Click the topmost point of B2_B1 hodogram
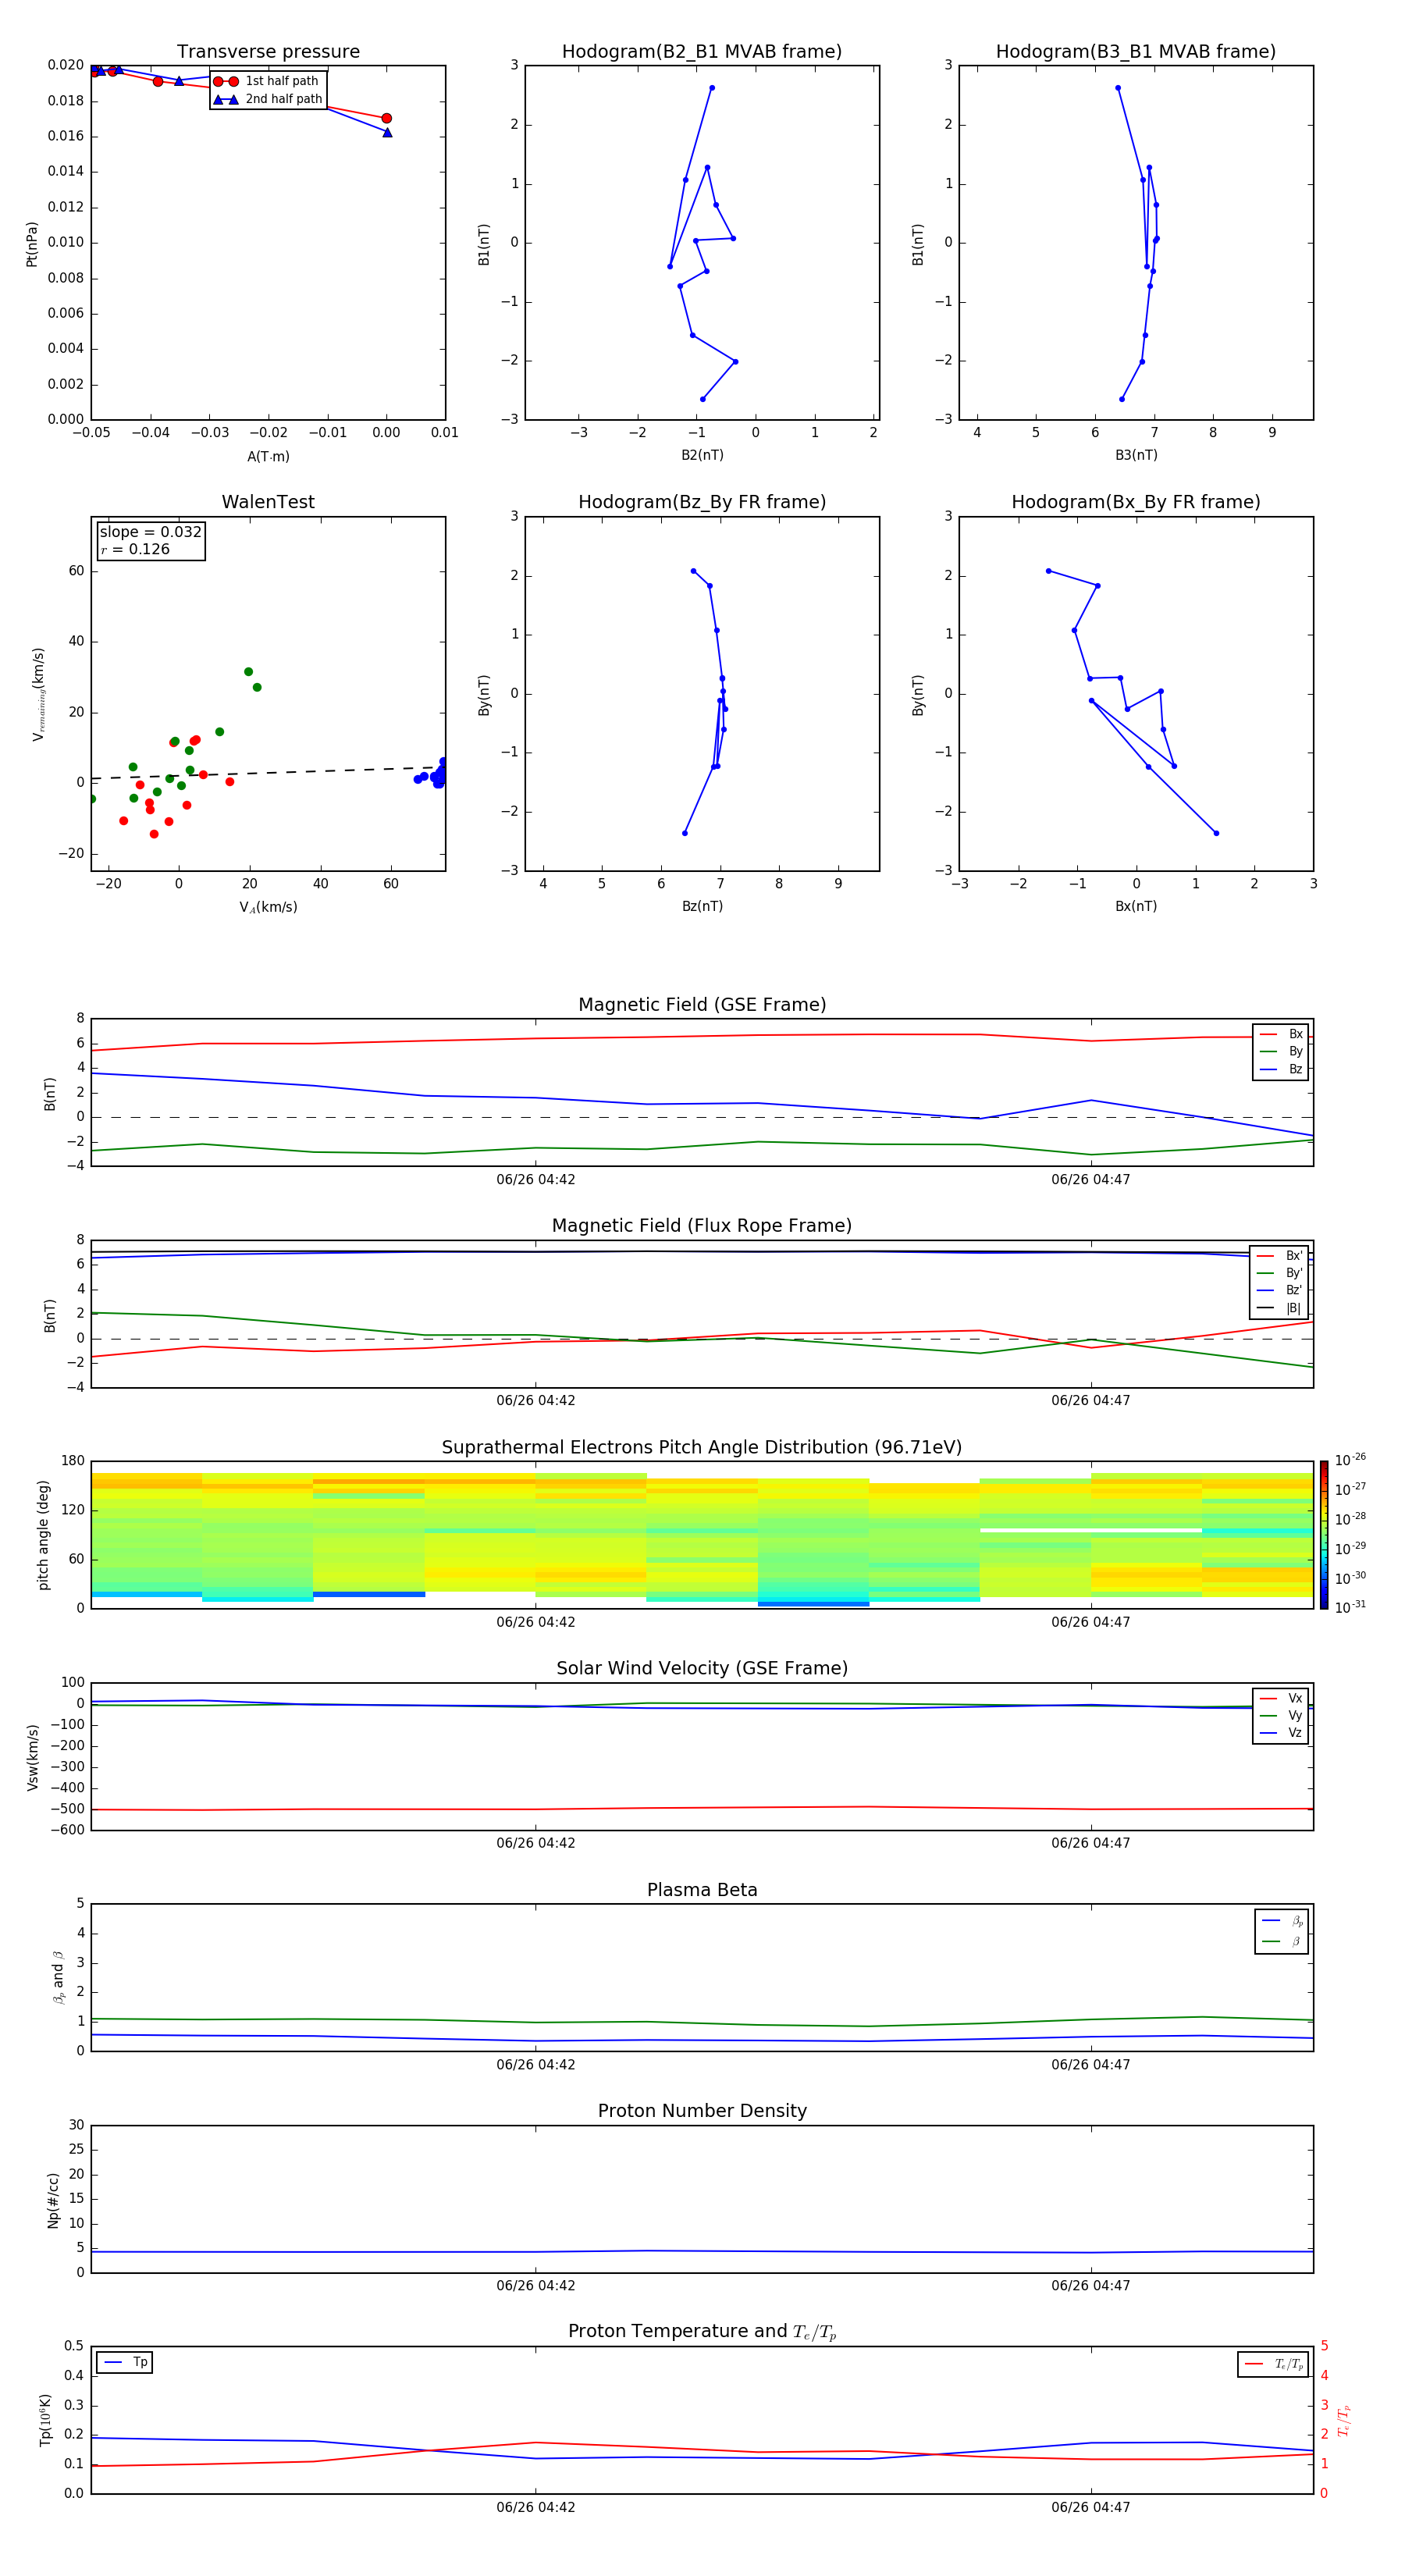 712,88
